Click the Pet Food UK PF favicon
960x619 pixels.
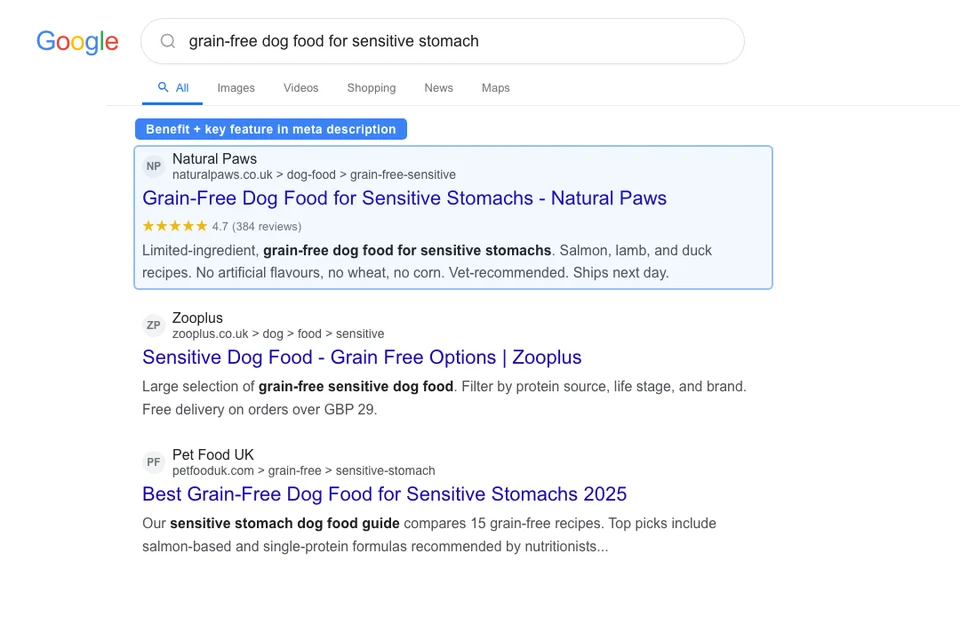153,462
